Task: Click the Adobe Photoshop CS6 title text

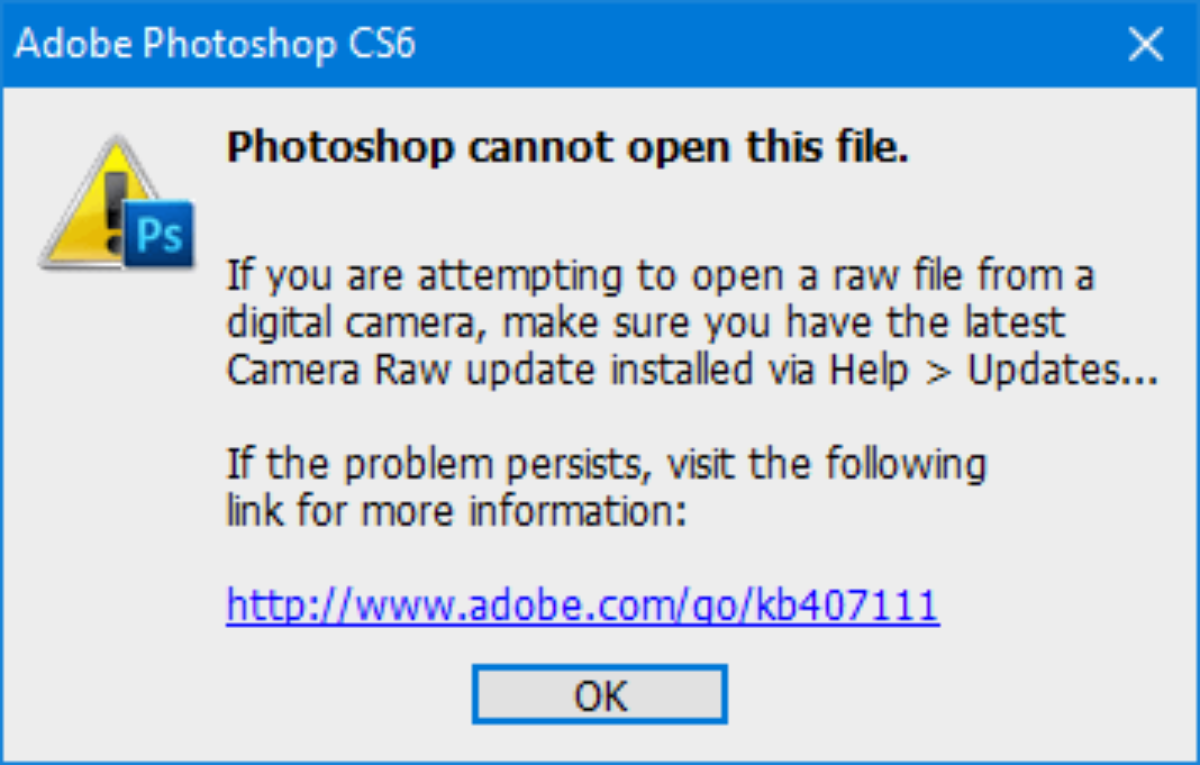Action: (x=215, y=45)
